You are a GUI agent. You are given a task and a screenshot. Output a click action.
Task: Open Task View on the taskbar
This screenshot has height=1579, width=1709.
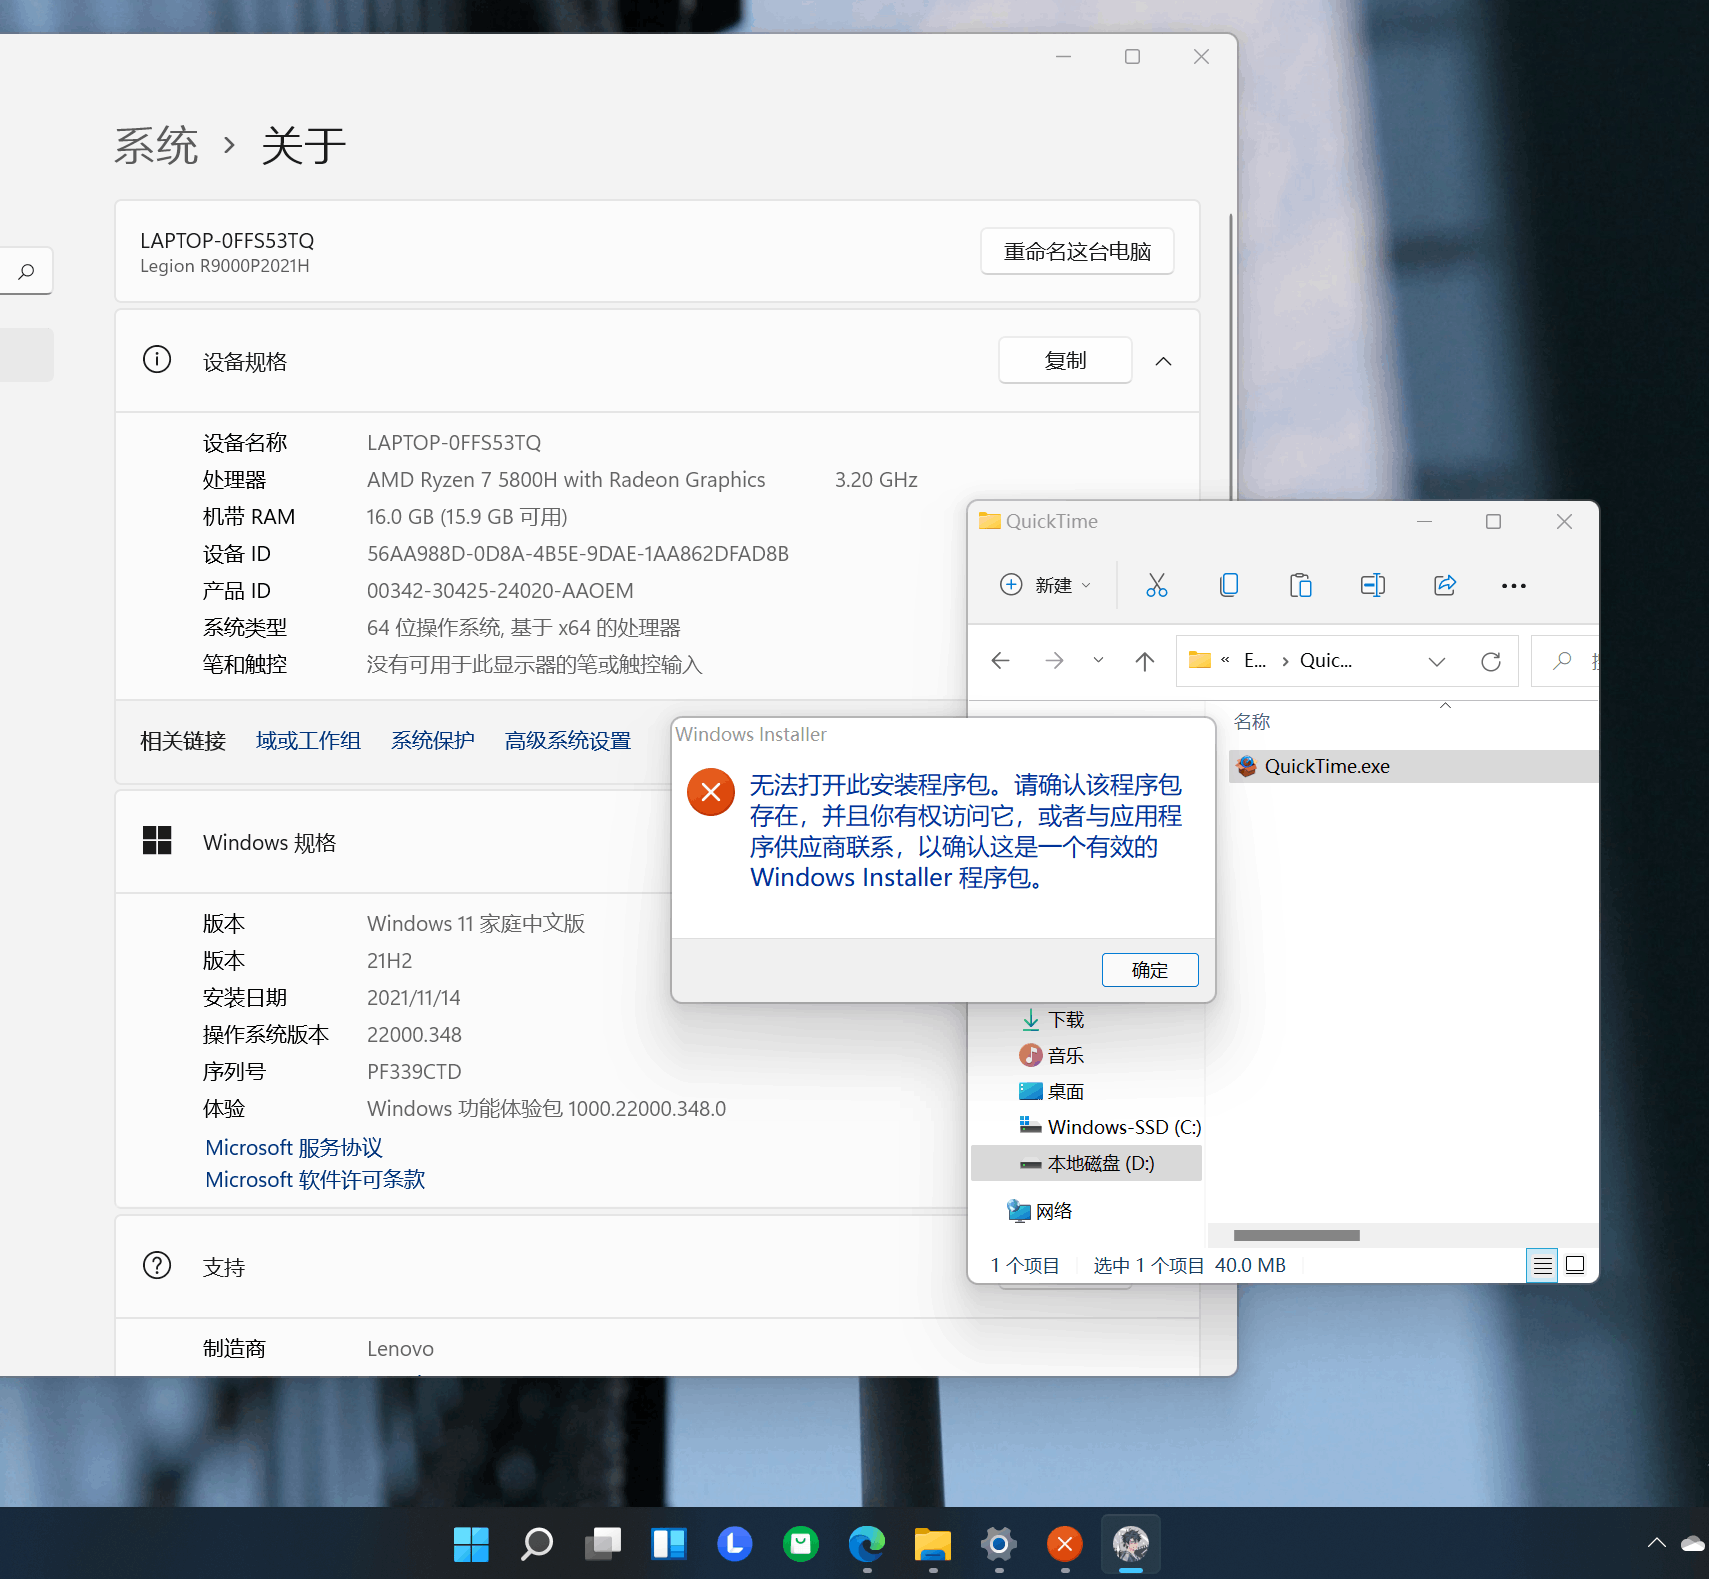tap(603, 1544)
